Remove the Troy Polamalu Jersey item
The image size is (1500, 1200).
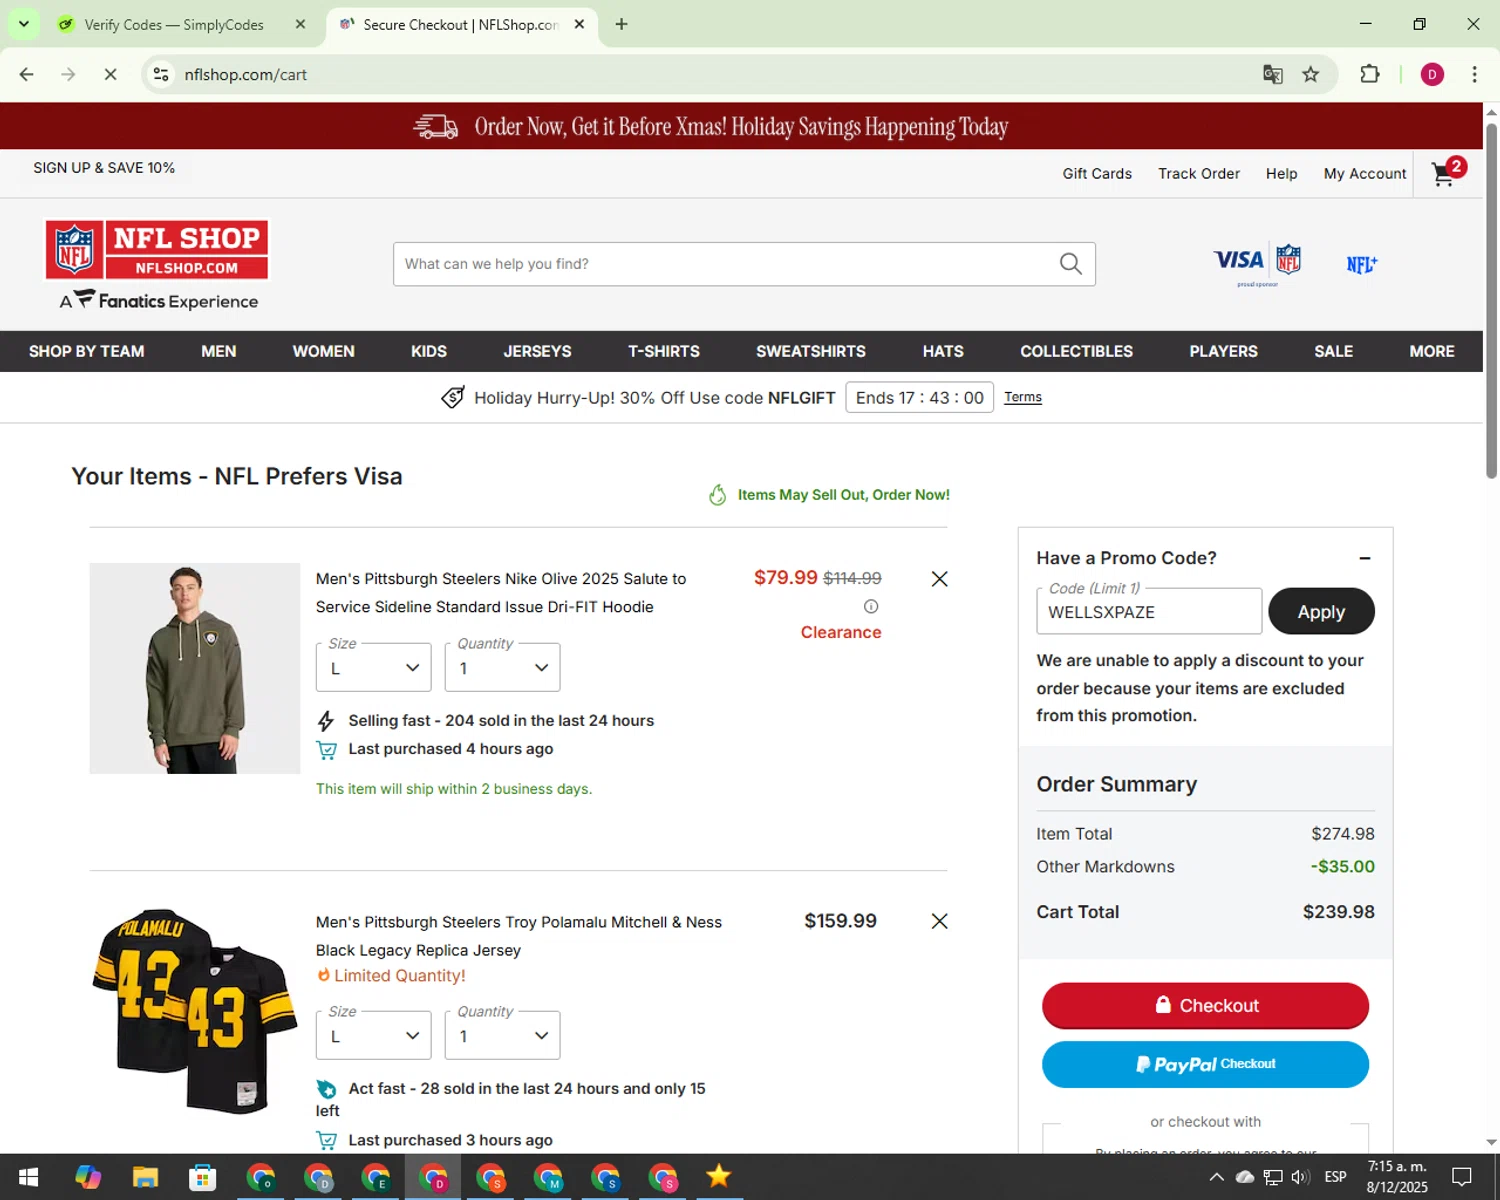(939, 921)
